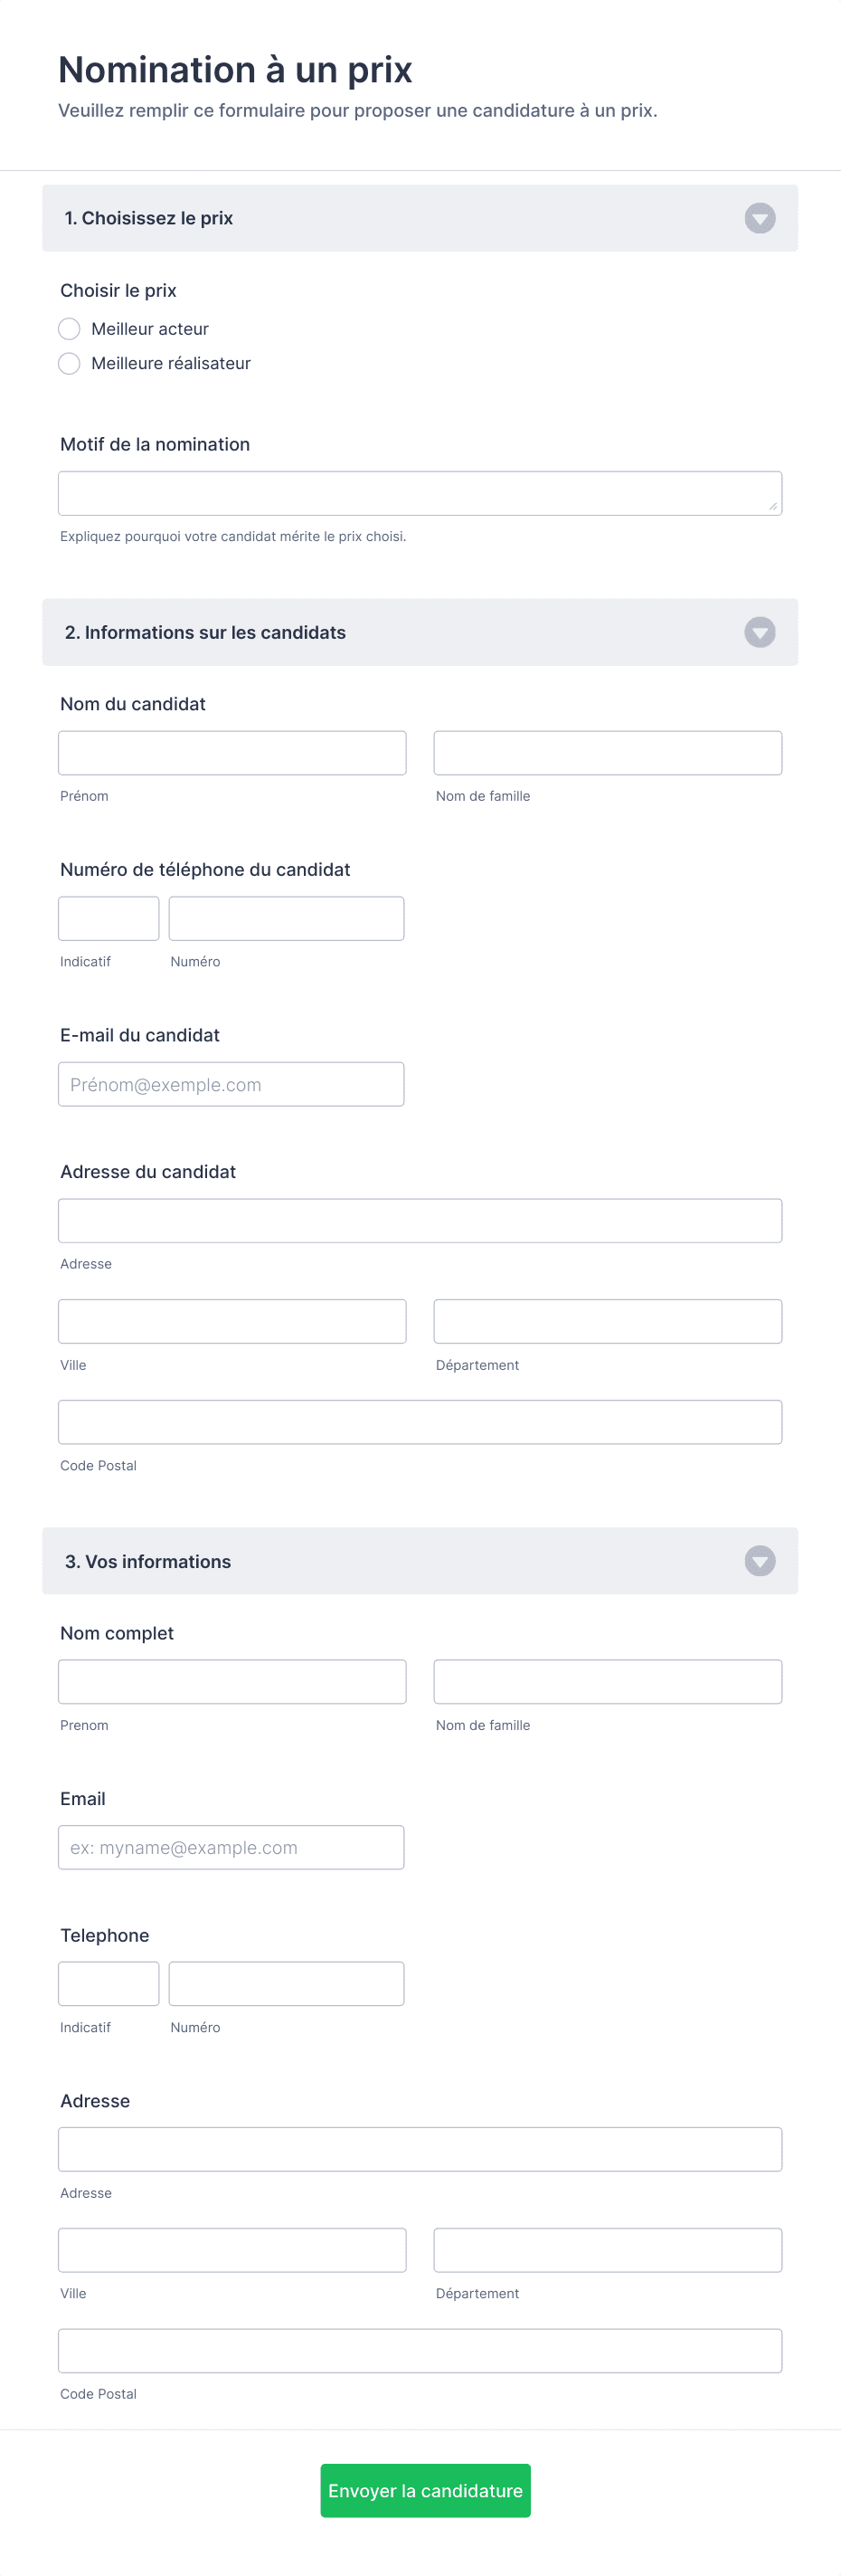Click the Telephone Numéro field in Vos informations
This screenshot has height=2576, width=841.
(286, 1984)
